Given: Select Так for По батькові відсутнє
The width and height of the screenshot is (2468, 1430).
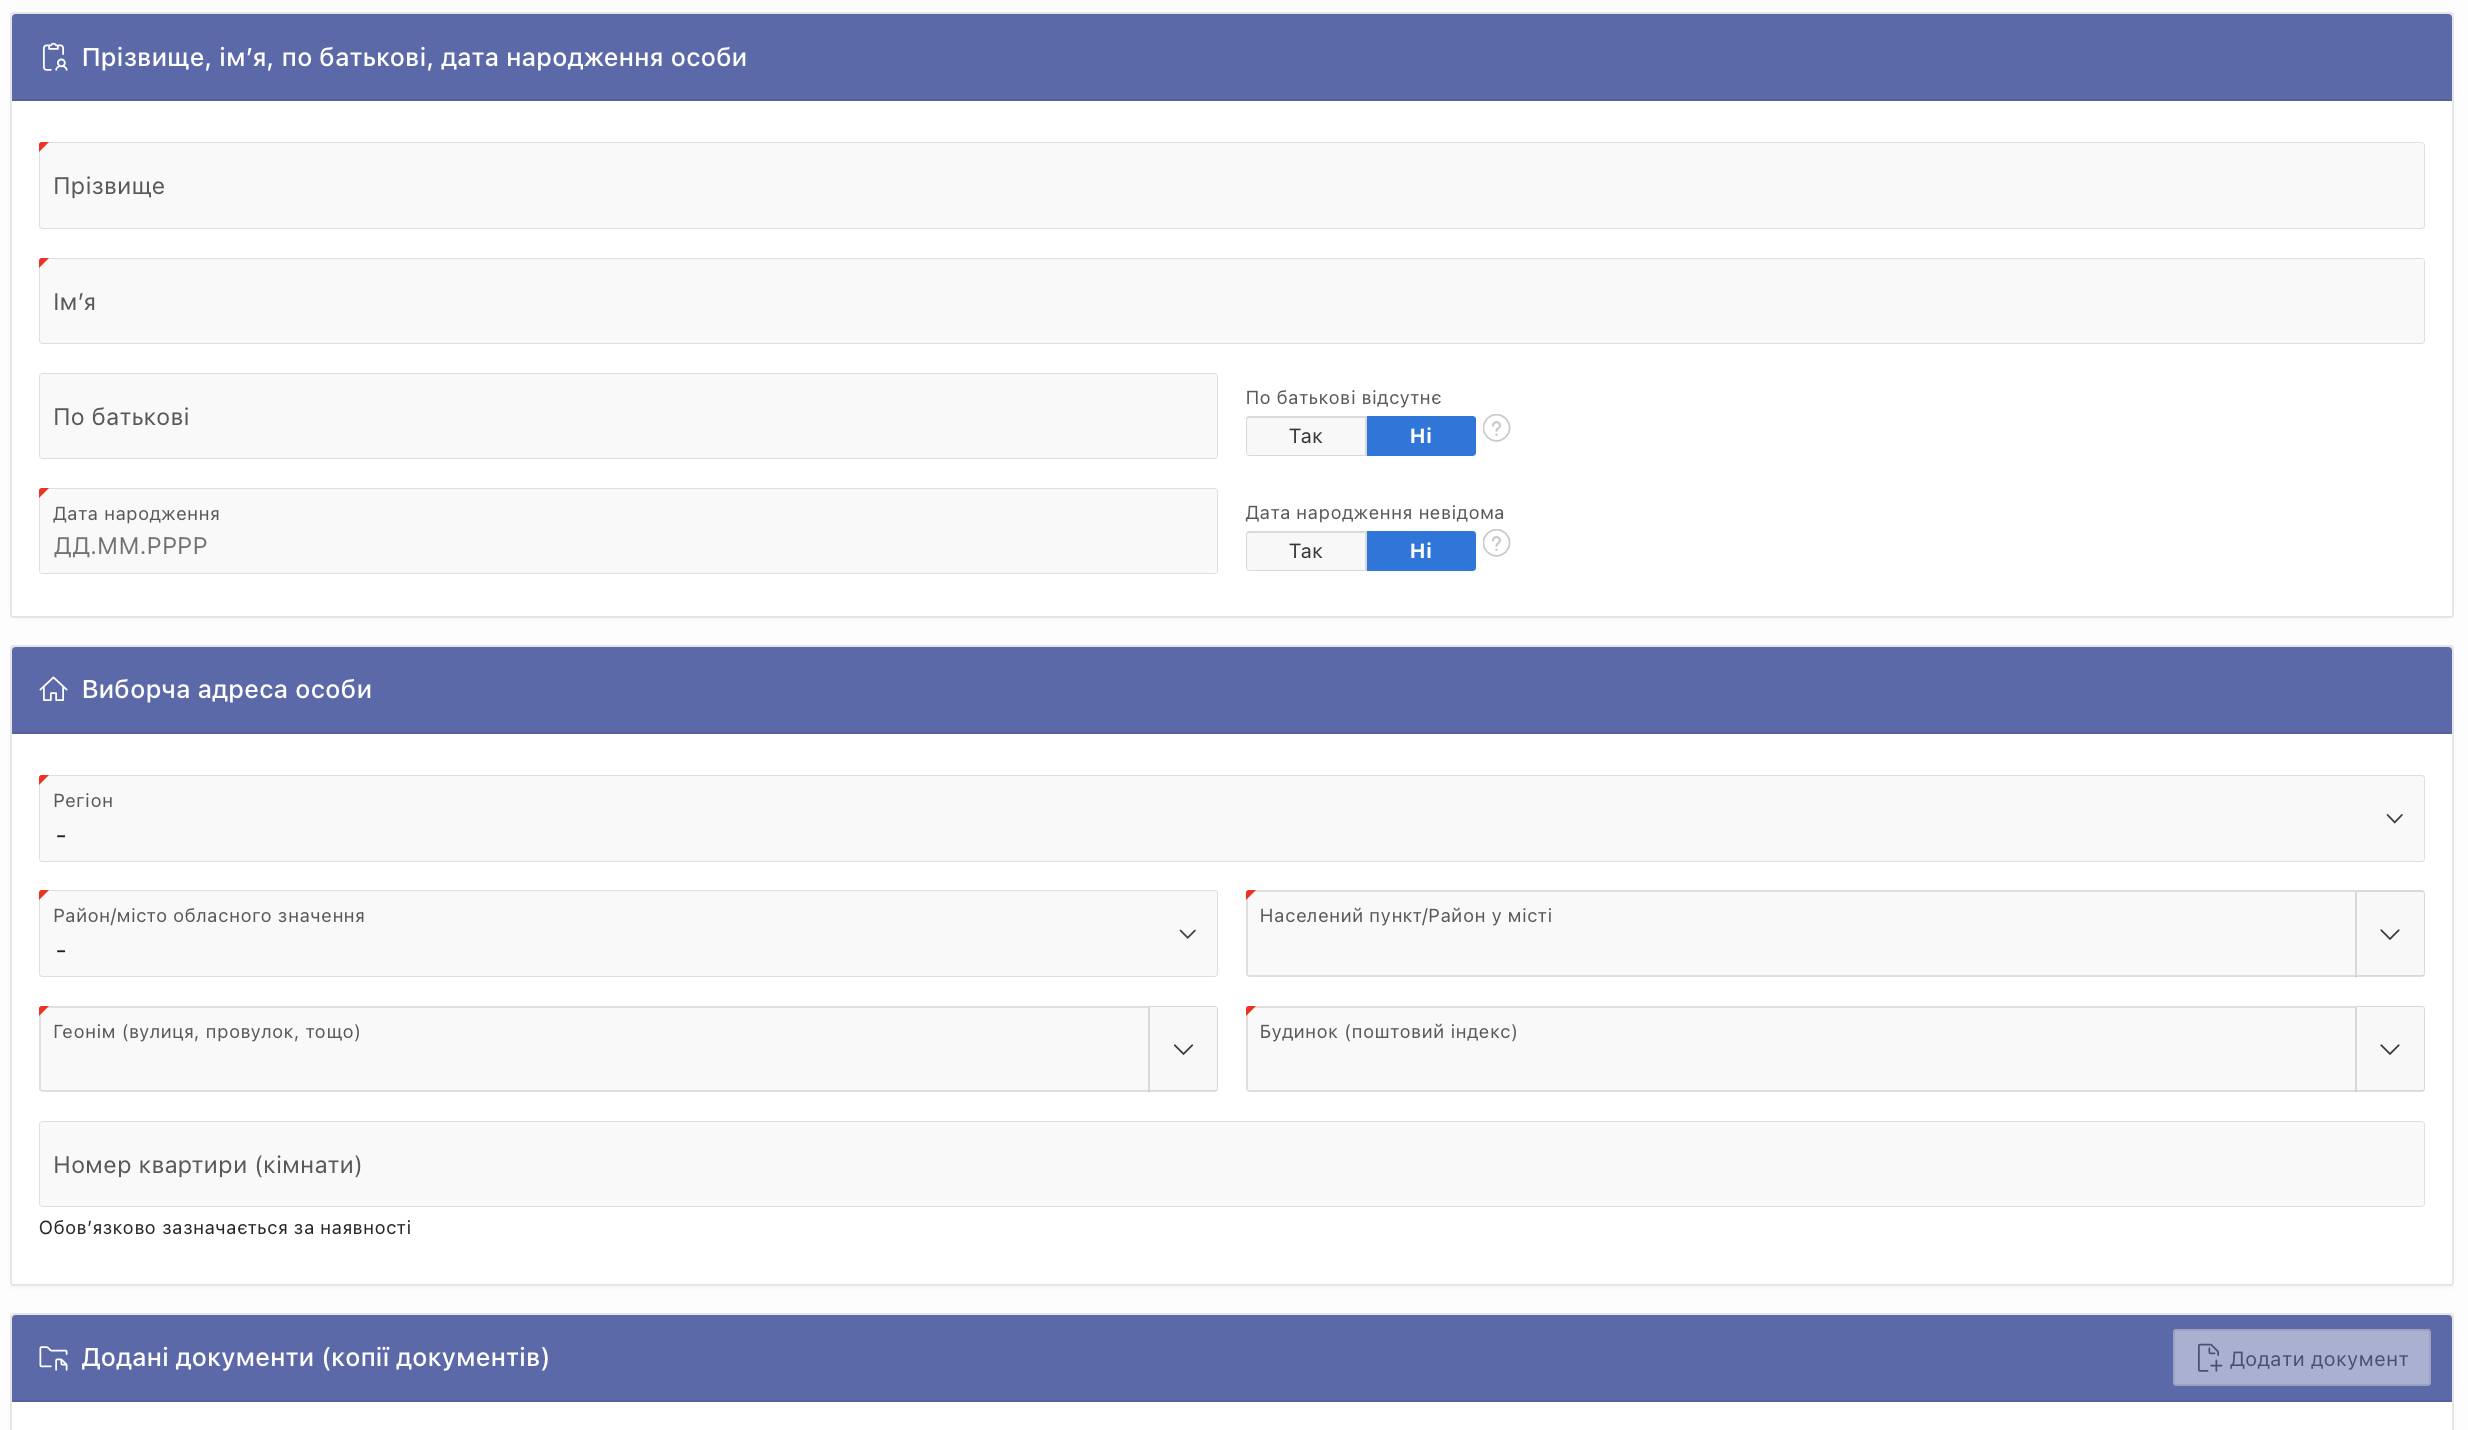Looking at the screenshot, I should 1305,436.
